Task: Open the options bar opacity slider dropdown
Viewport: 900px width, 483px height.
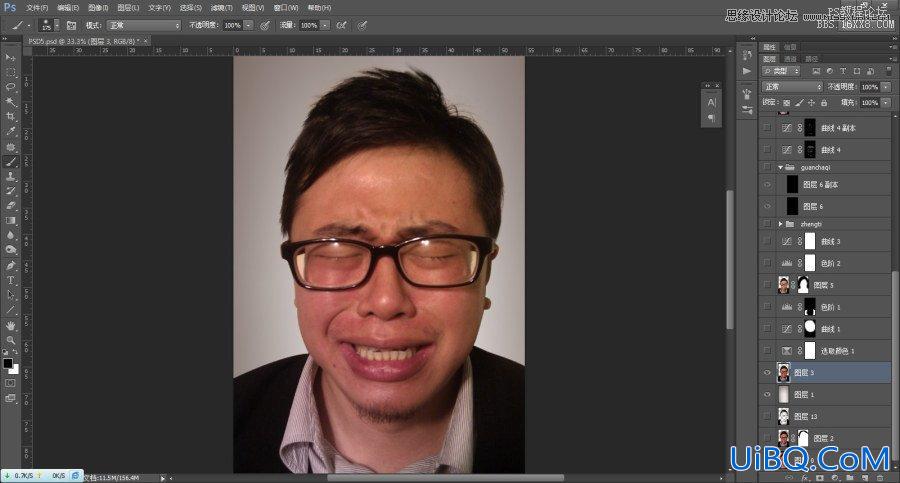Action: [248, 25]
